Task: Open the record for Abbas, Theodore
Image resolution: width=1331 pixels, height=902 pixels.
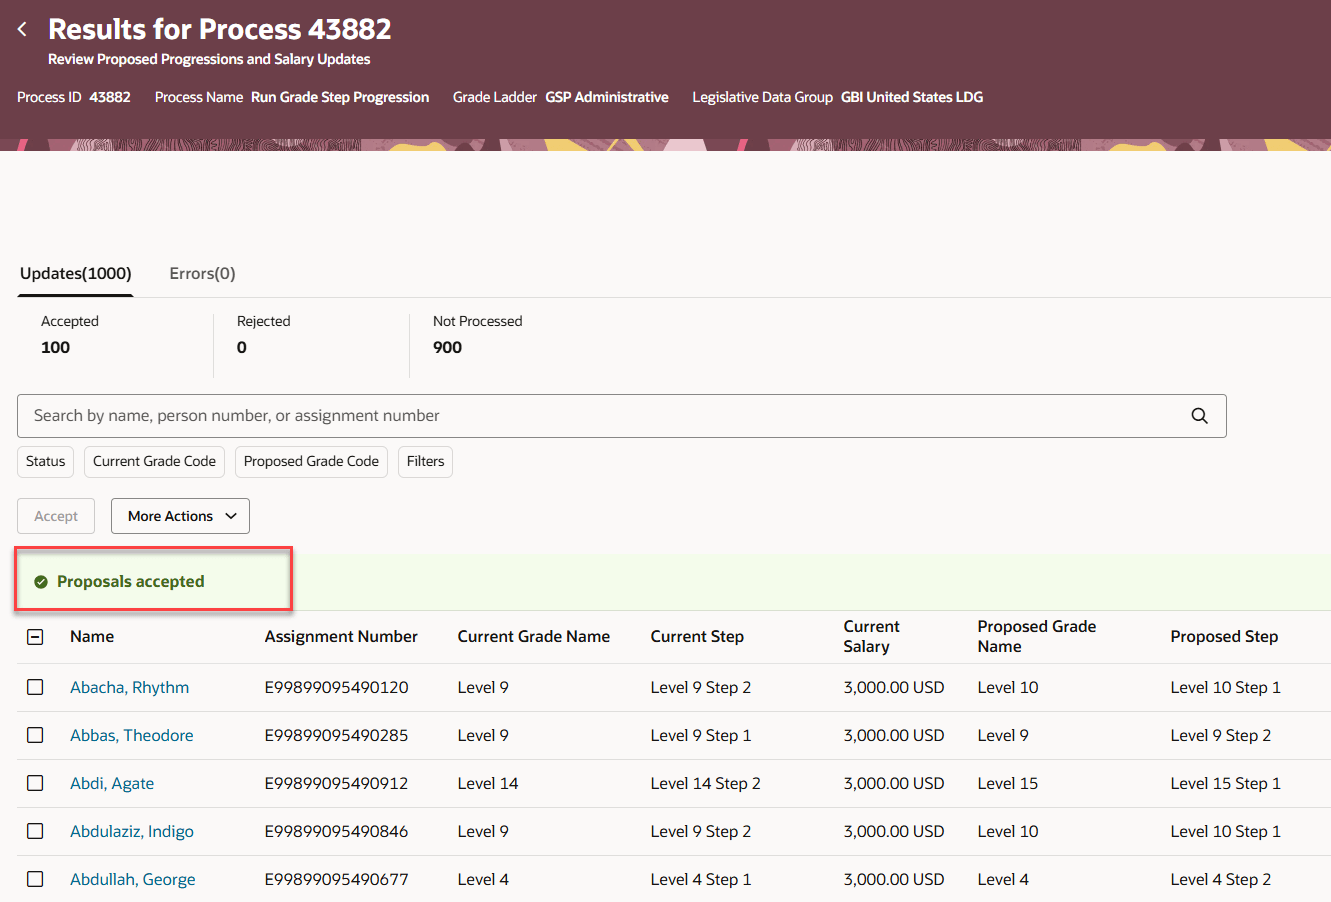Action: [x=131, y=735]
